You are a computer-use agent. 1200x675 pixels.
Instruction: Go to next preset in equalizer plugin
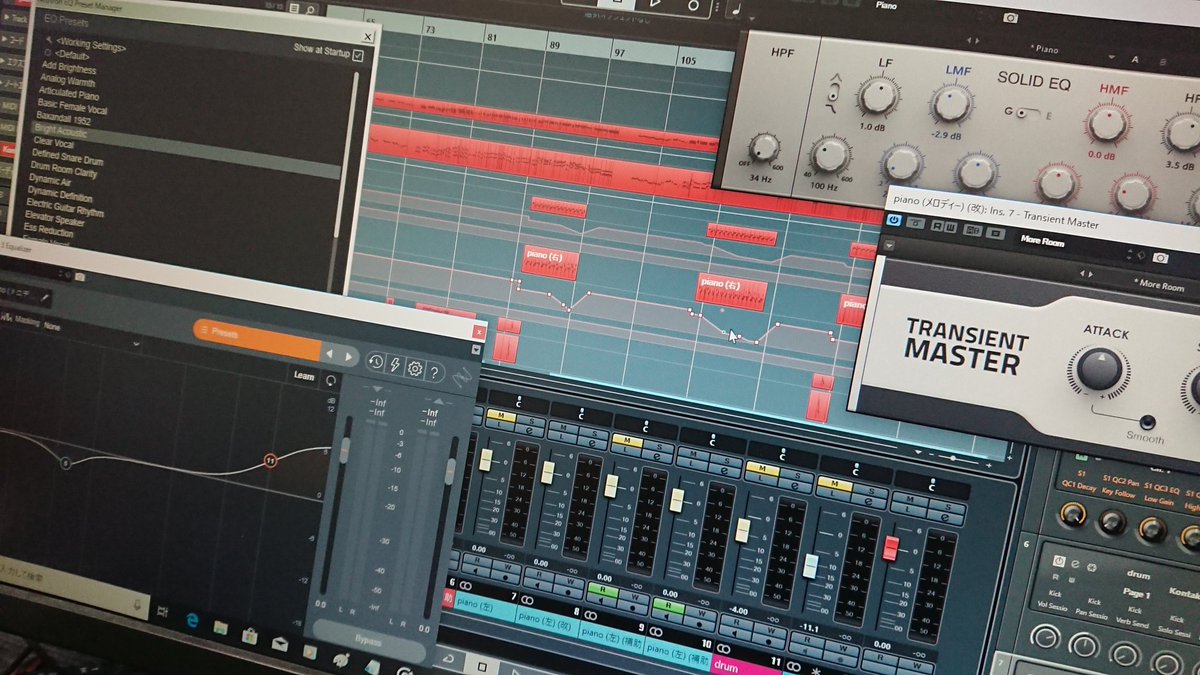tap(348, 356)
